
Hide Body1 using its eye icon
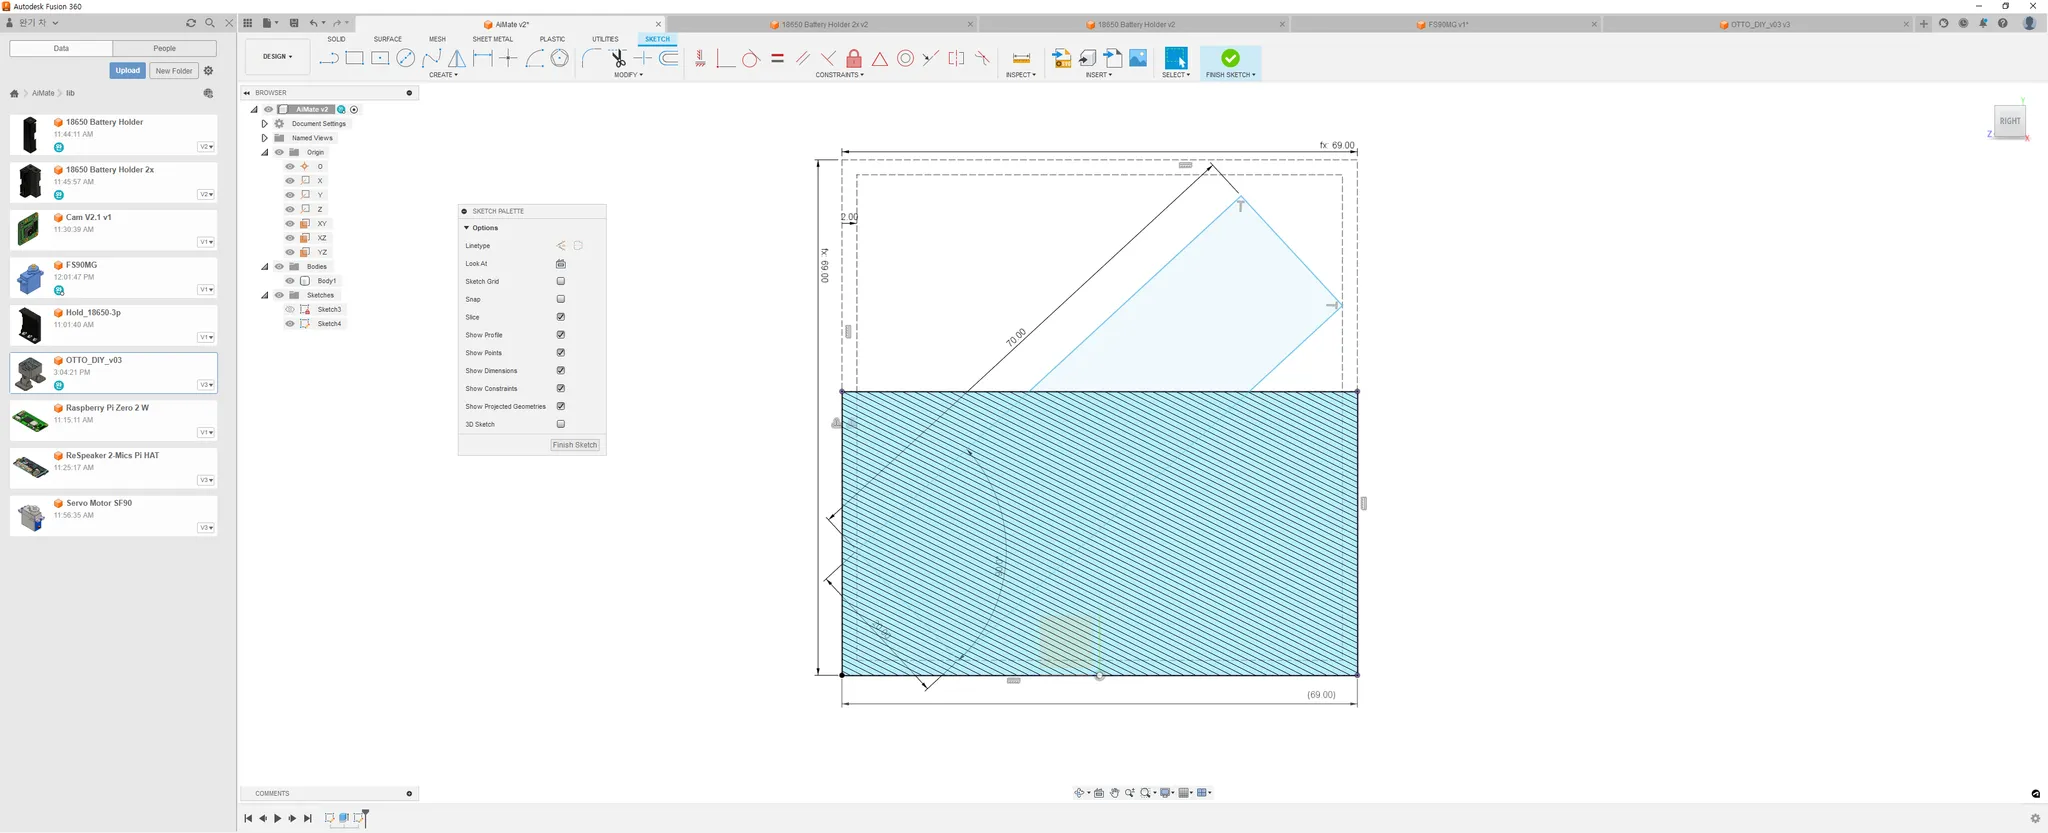click(x=290, y=281)
